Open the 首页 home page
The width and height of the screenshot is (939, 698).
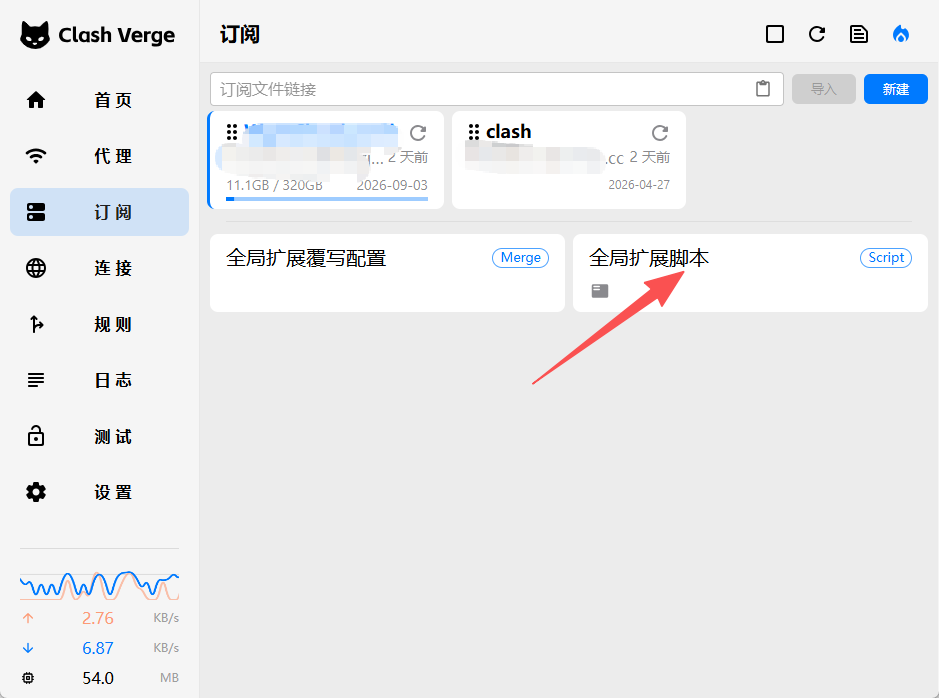99,100
